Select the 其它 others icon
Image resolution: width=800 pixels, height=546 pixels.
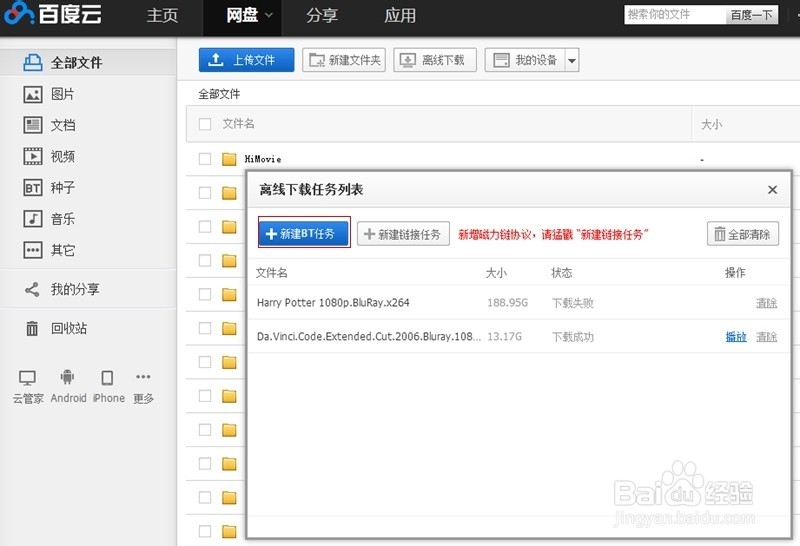click(x=33, y=250)
